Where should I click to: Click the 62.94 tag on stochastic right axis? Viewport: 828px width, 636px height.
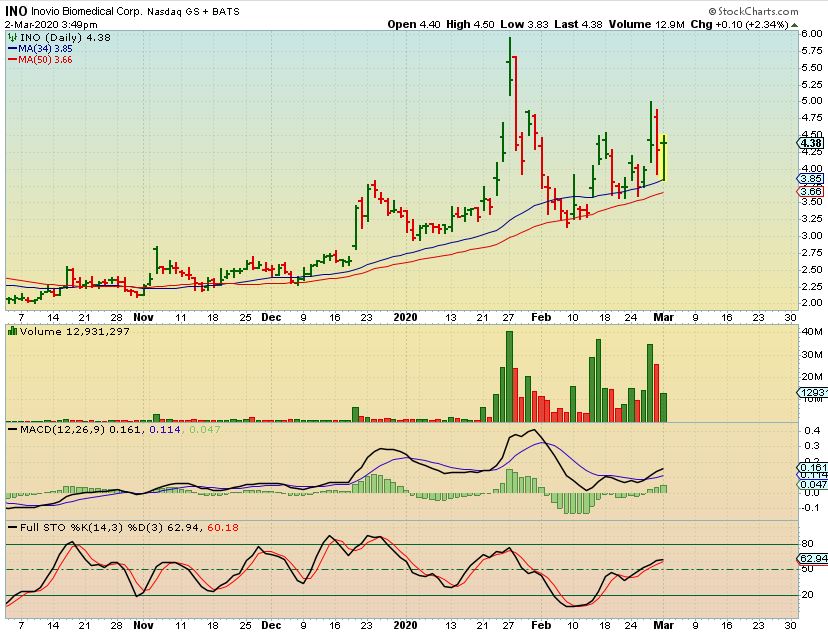pyautogui.click(x=812, y=559)
